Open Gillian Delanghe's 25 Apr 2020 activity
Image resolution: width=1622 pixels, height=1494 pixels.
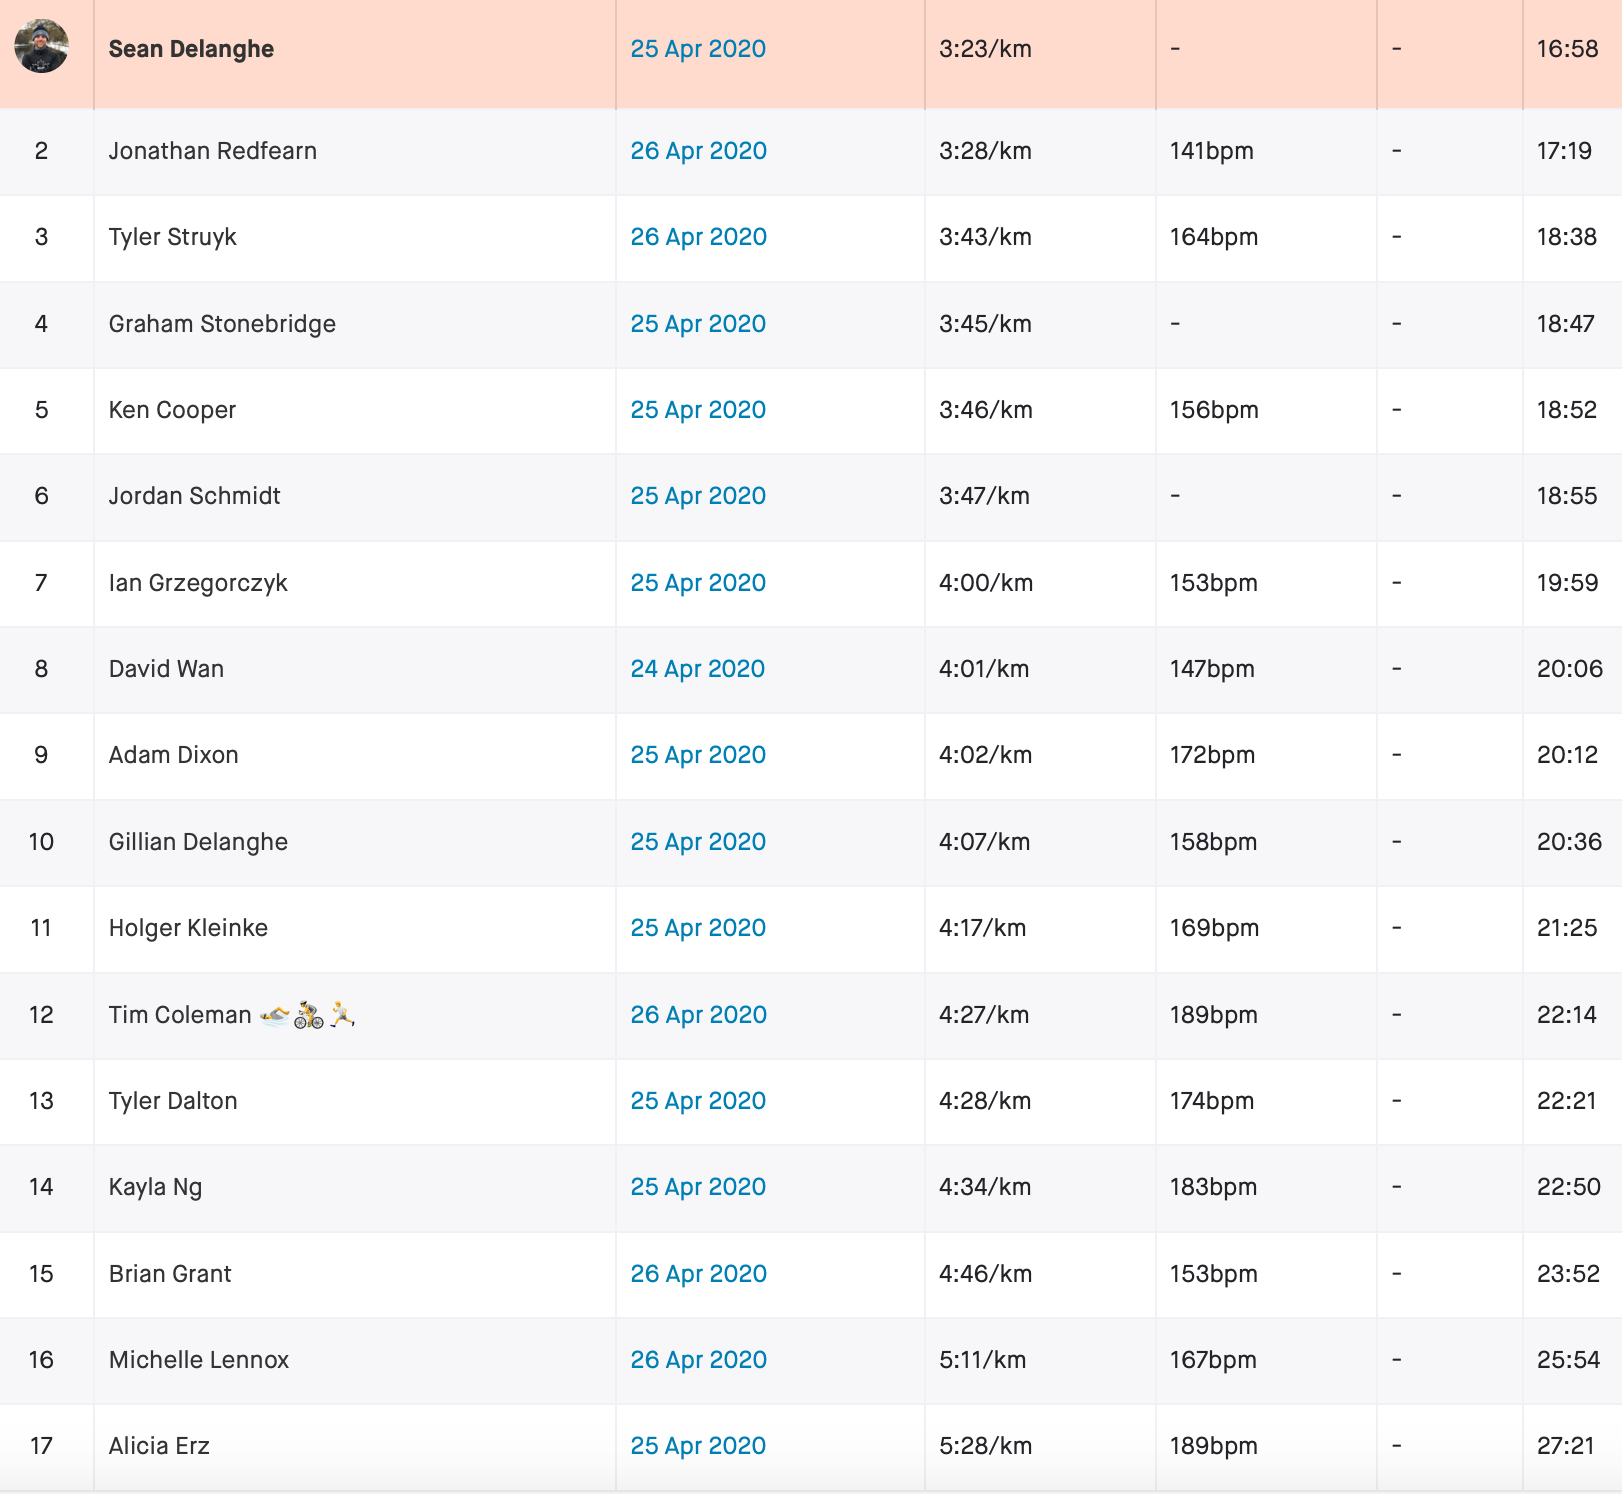(698, 842)
